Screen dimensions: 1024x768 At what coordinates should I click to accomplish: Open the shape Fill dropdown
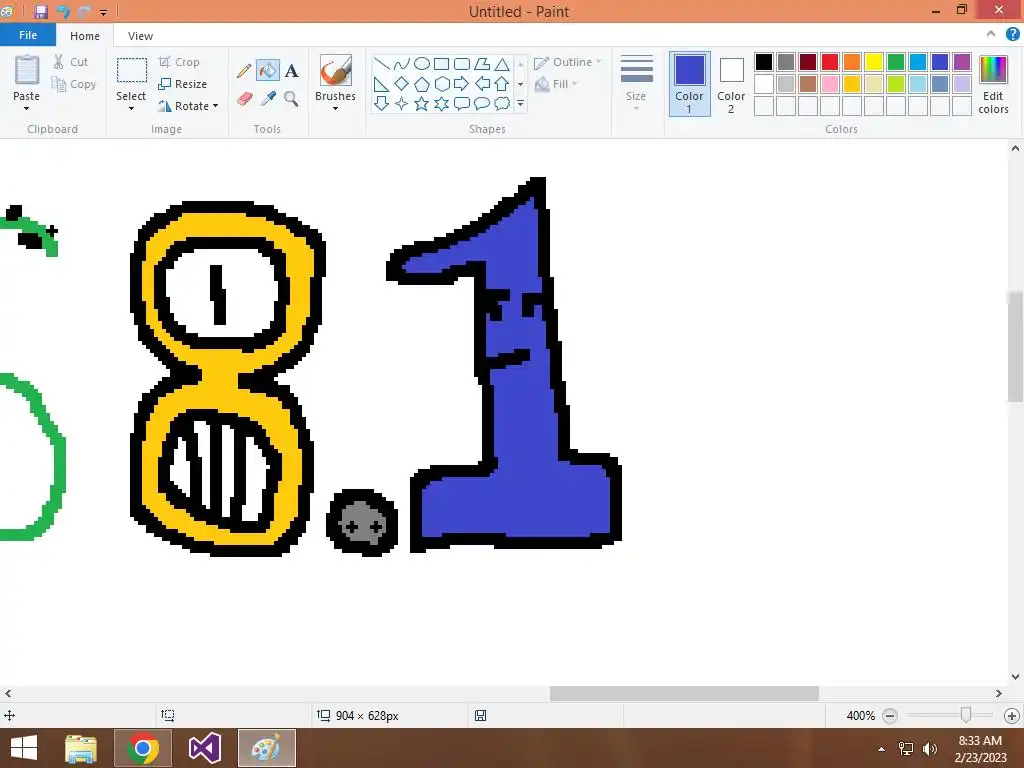[x=556, y=84]
